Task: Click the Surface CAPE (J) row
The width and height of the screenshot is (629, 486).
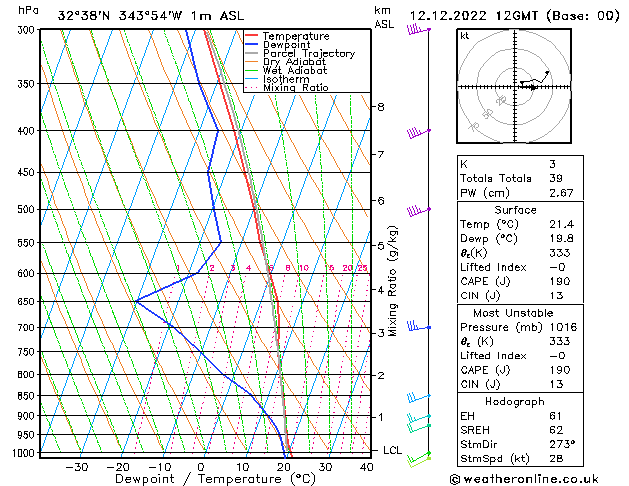Action: [x=520, y=281]
